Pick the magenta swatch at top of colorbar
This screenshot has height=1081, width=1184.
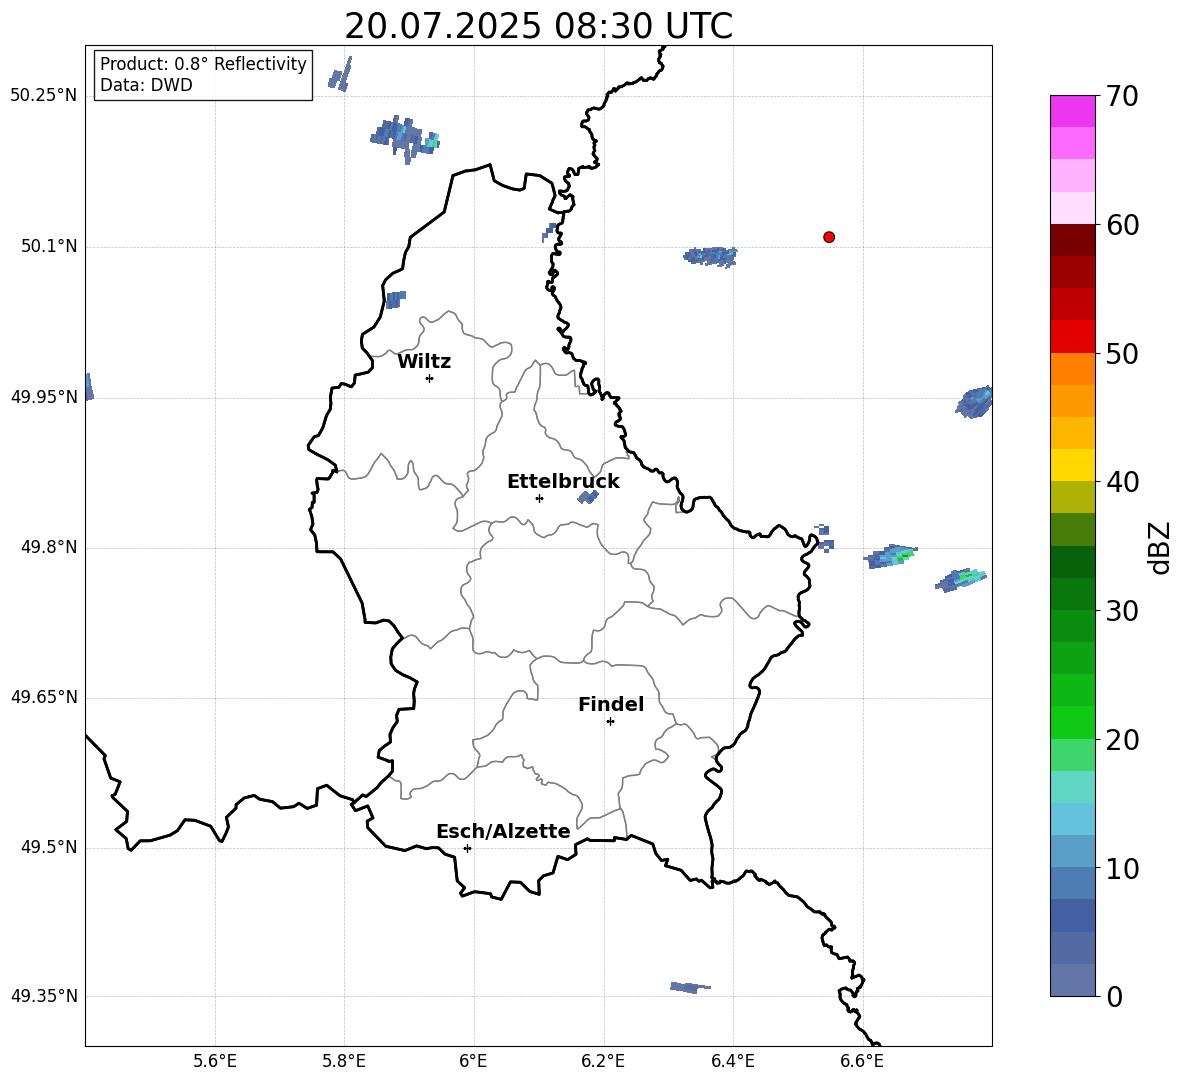(1072, 112)
